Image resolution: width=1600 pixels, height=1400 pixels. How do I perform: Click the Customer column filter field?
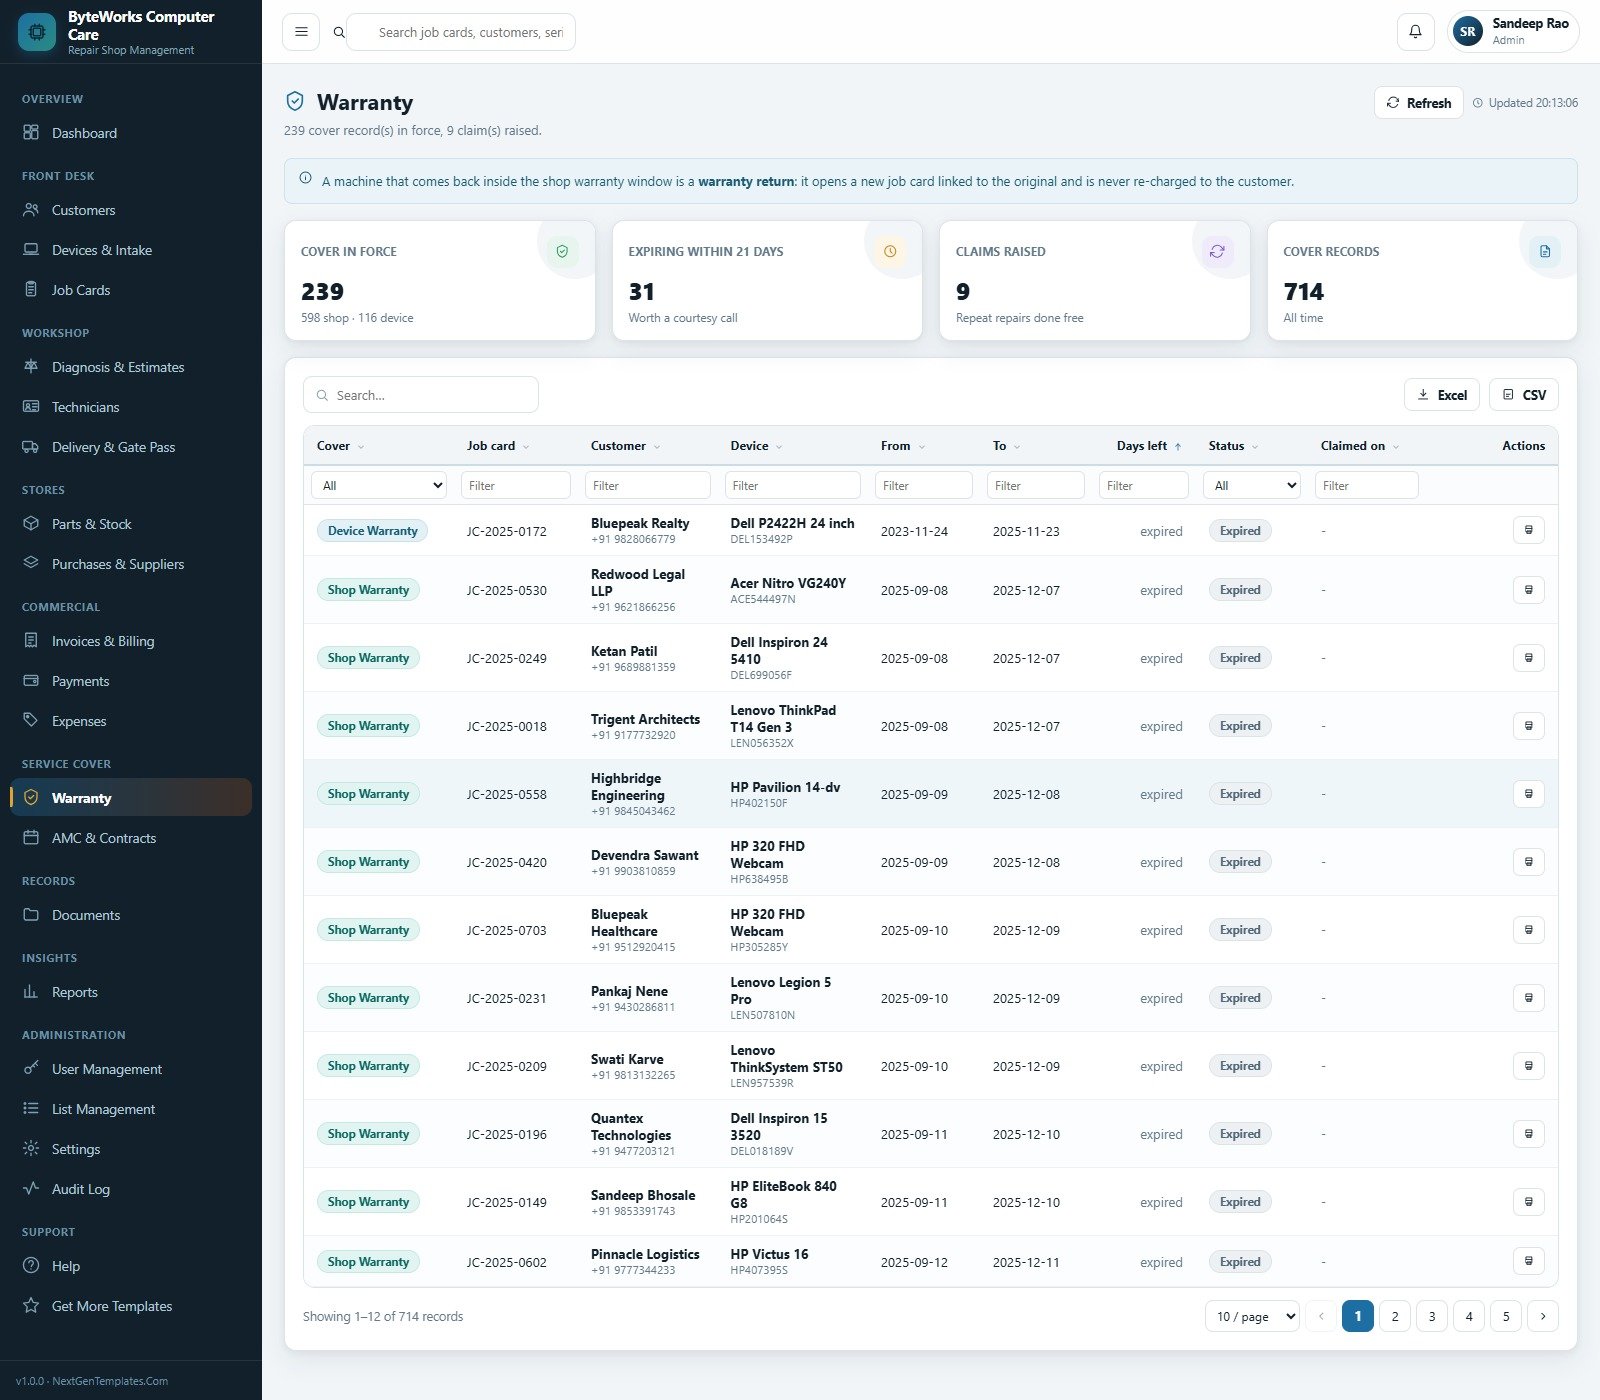648,485
